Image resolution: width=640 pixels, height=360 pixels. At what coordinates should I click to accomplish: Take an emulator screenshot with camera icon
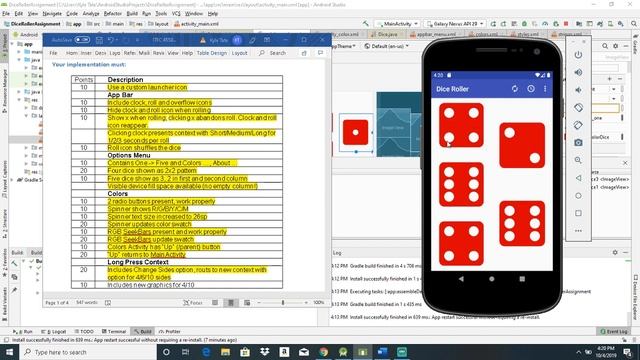pos(578,142)
